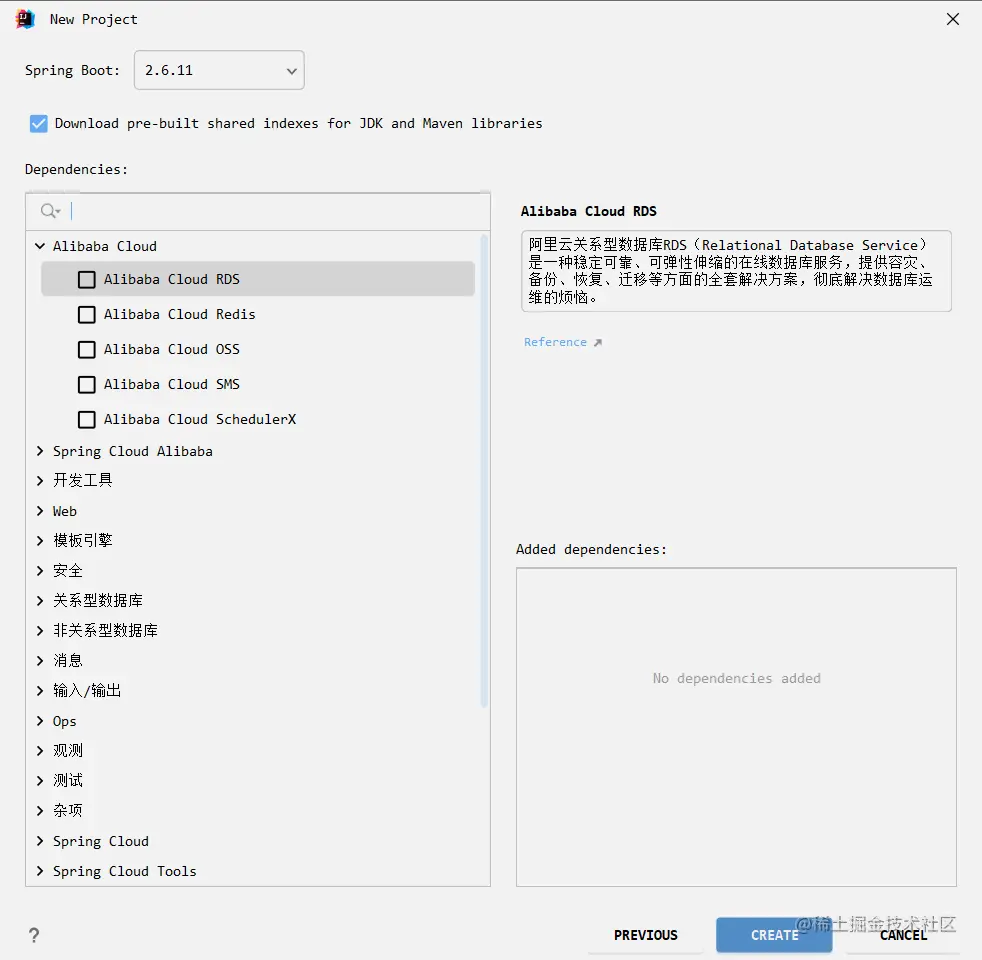The image size is (982, 960).
Task: Click the CREATE button
Action: click(773, 935)
